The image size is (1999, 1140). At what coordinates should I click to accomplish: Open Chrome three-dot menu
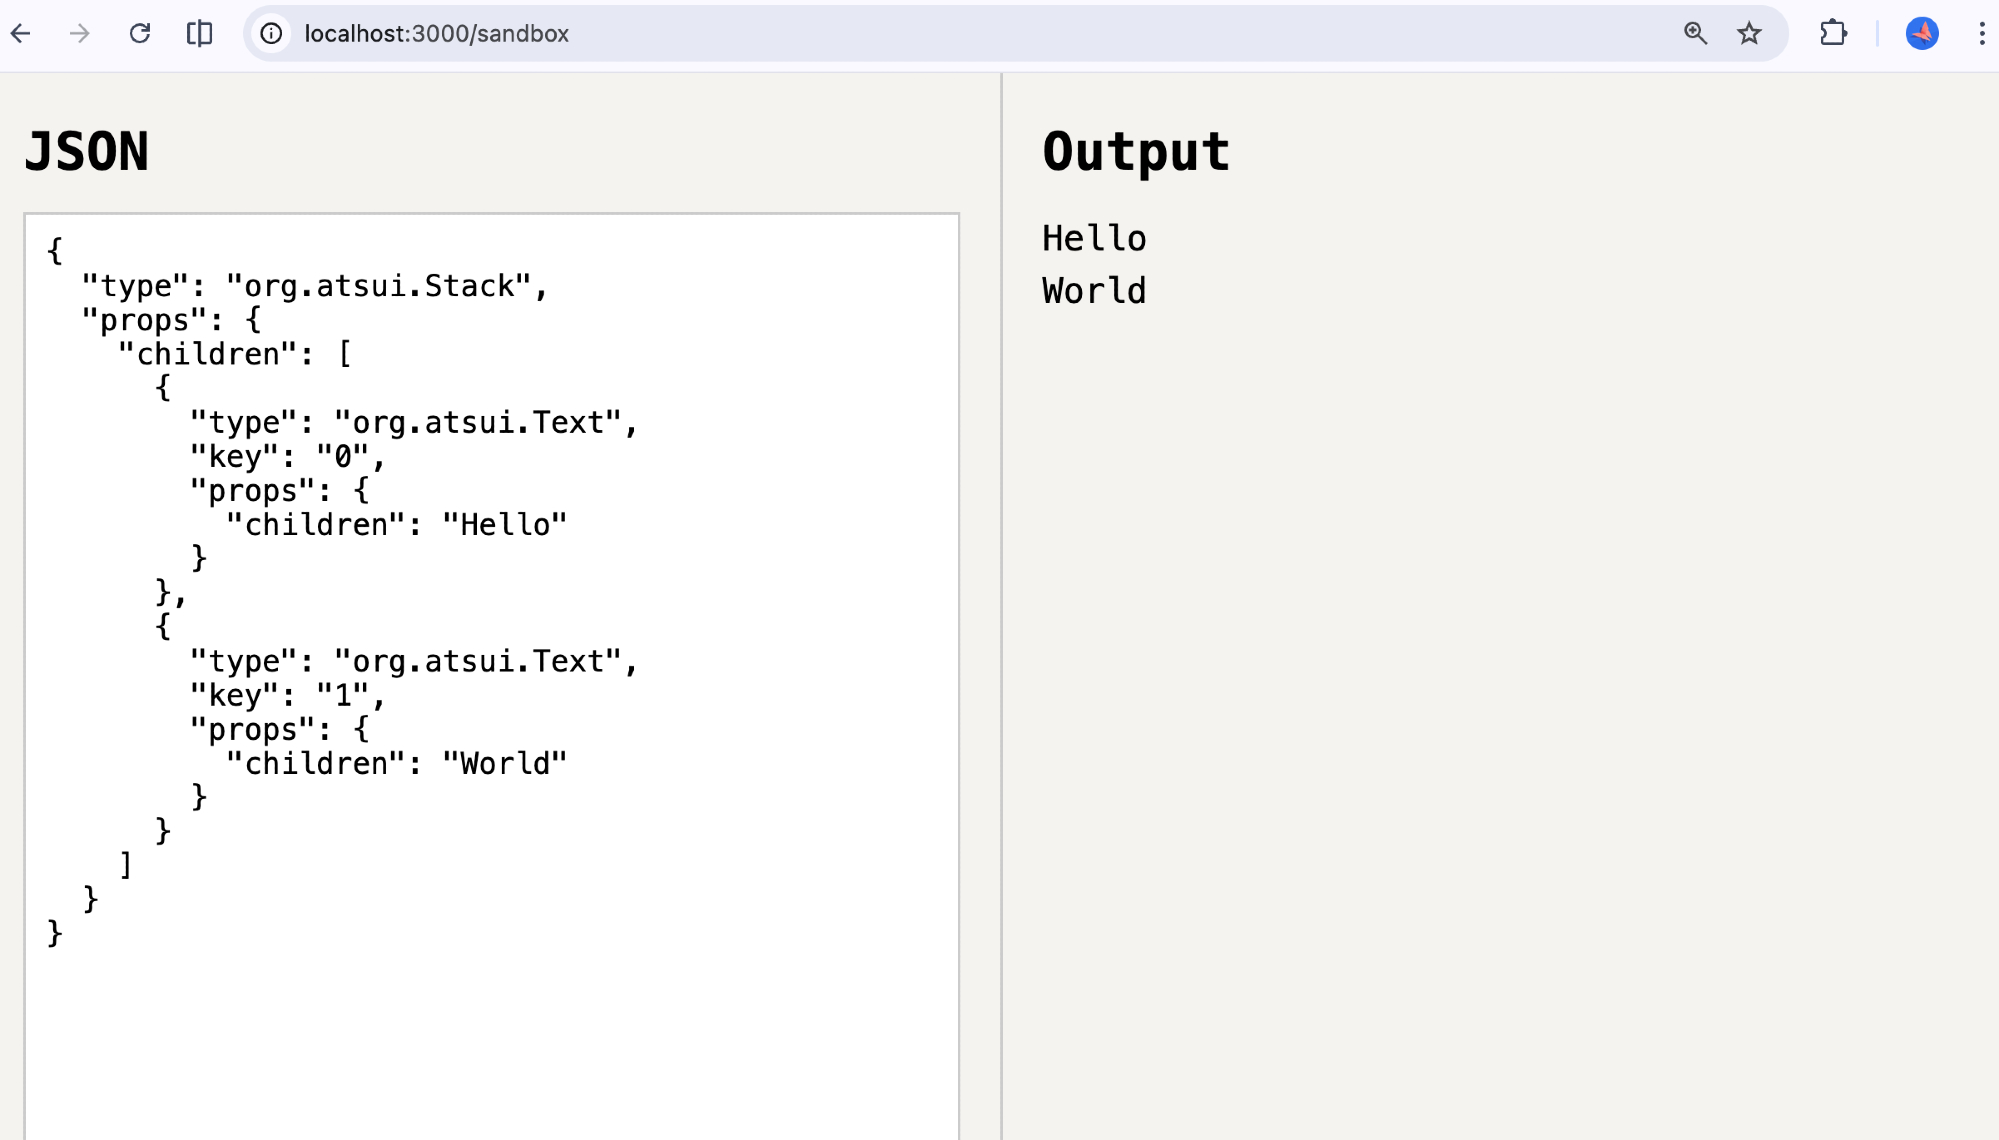point(1981,33)
